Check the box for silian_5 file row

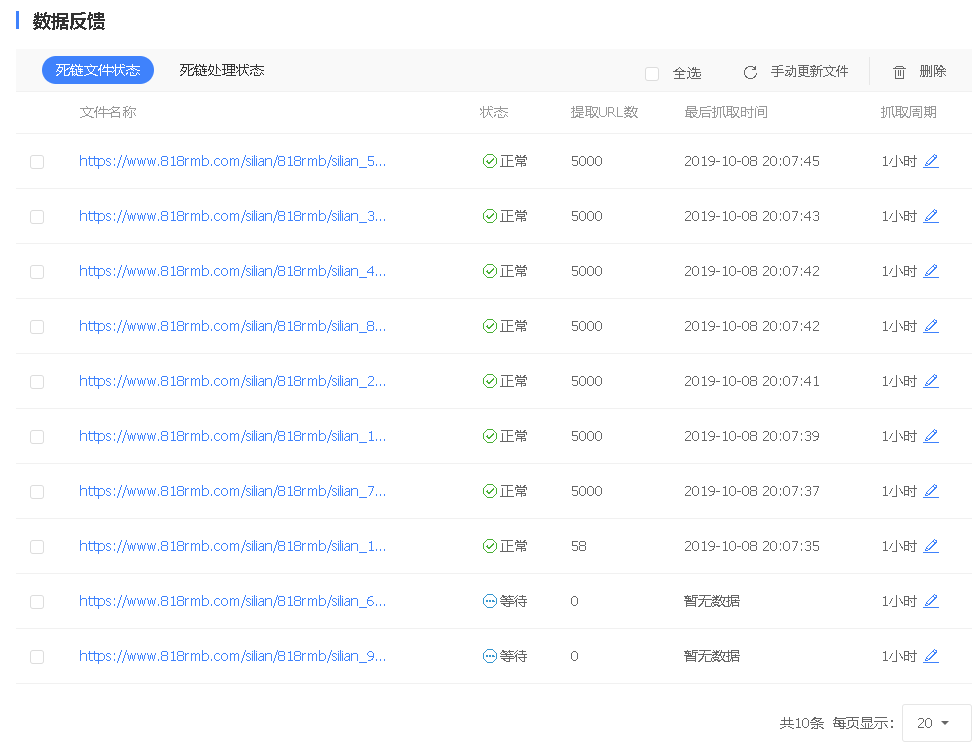[x=37, y=162]
